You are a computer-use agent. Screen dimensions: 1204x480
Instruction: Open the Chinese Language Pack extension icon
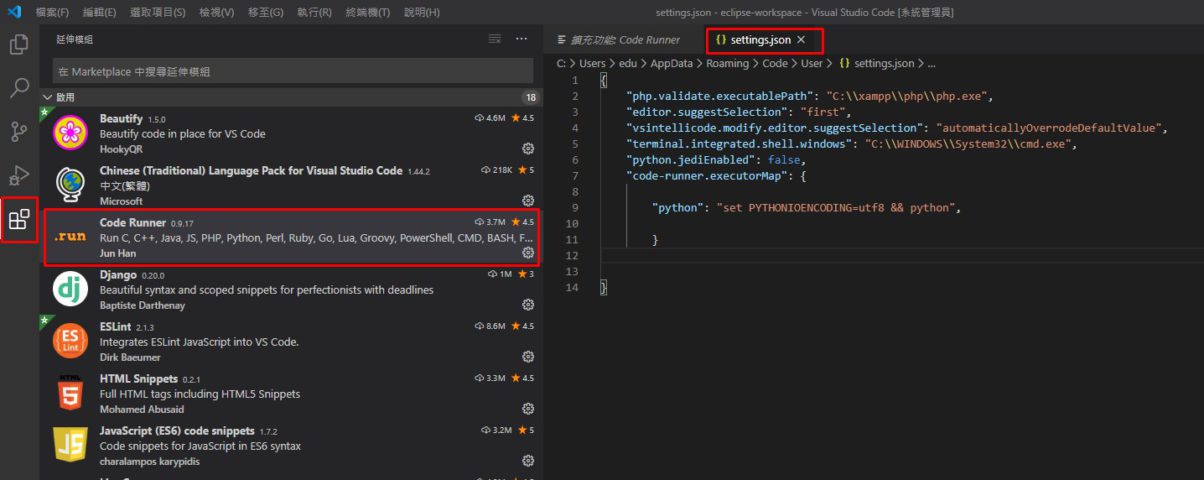click(x=70, y=185)
